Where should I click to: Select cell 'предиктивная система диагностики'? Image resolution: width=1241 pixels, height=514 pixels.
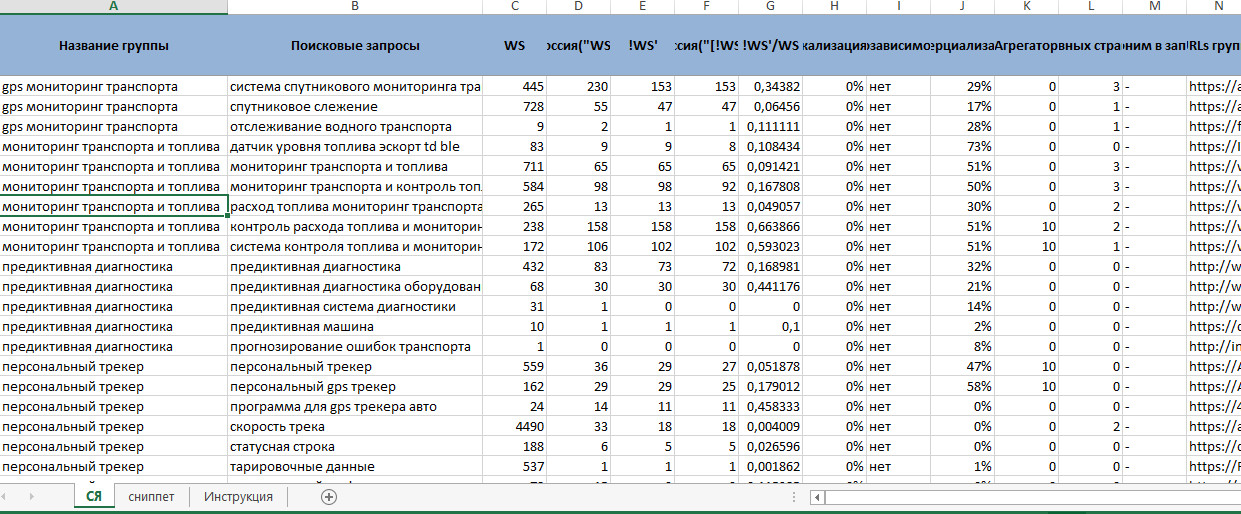(355, 307)
